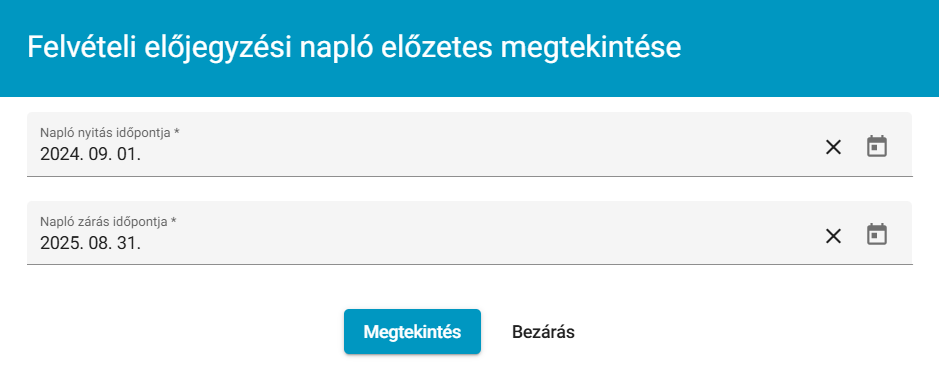Clear the Napló nyitás időpontja date

point(833,147)
